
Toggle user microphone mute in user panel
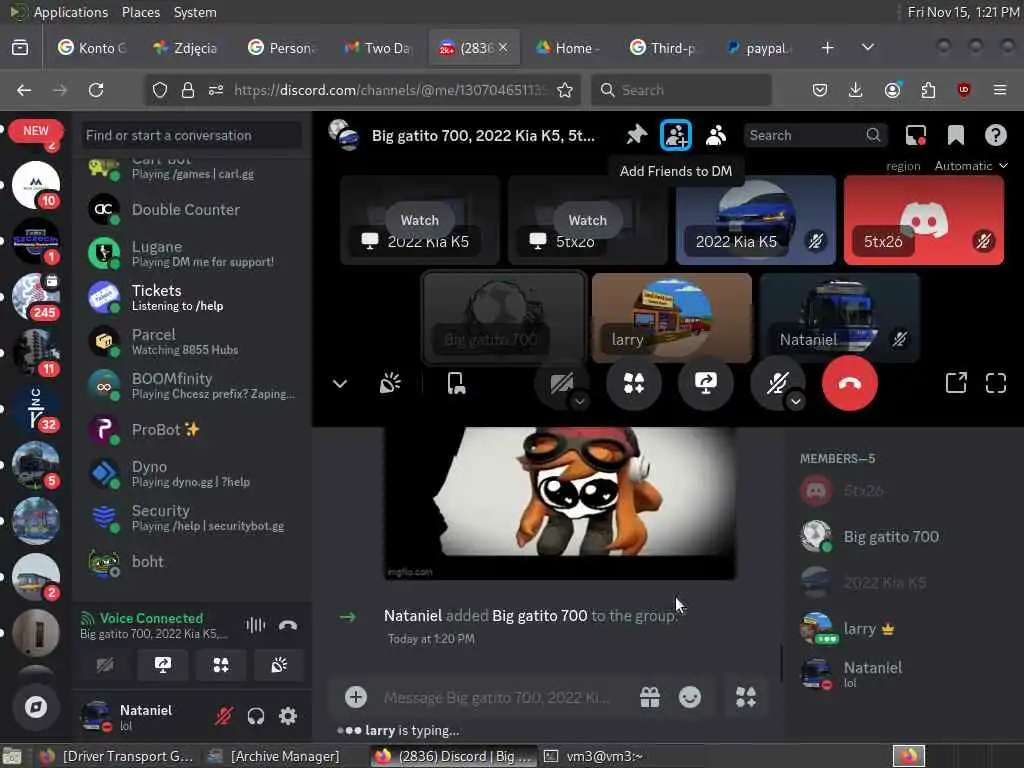pyautogui.click(x=223, y=716)
